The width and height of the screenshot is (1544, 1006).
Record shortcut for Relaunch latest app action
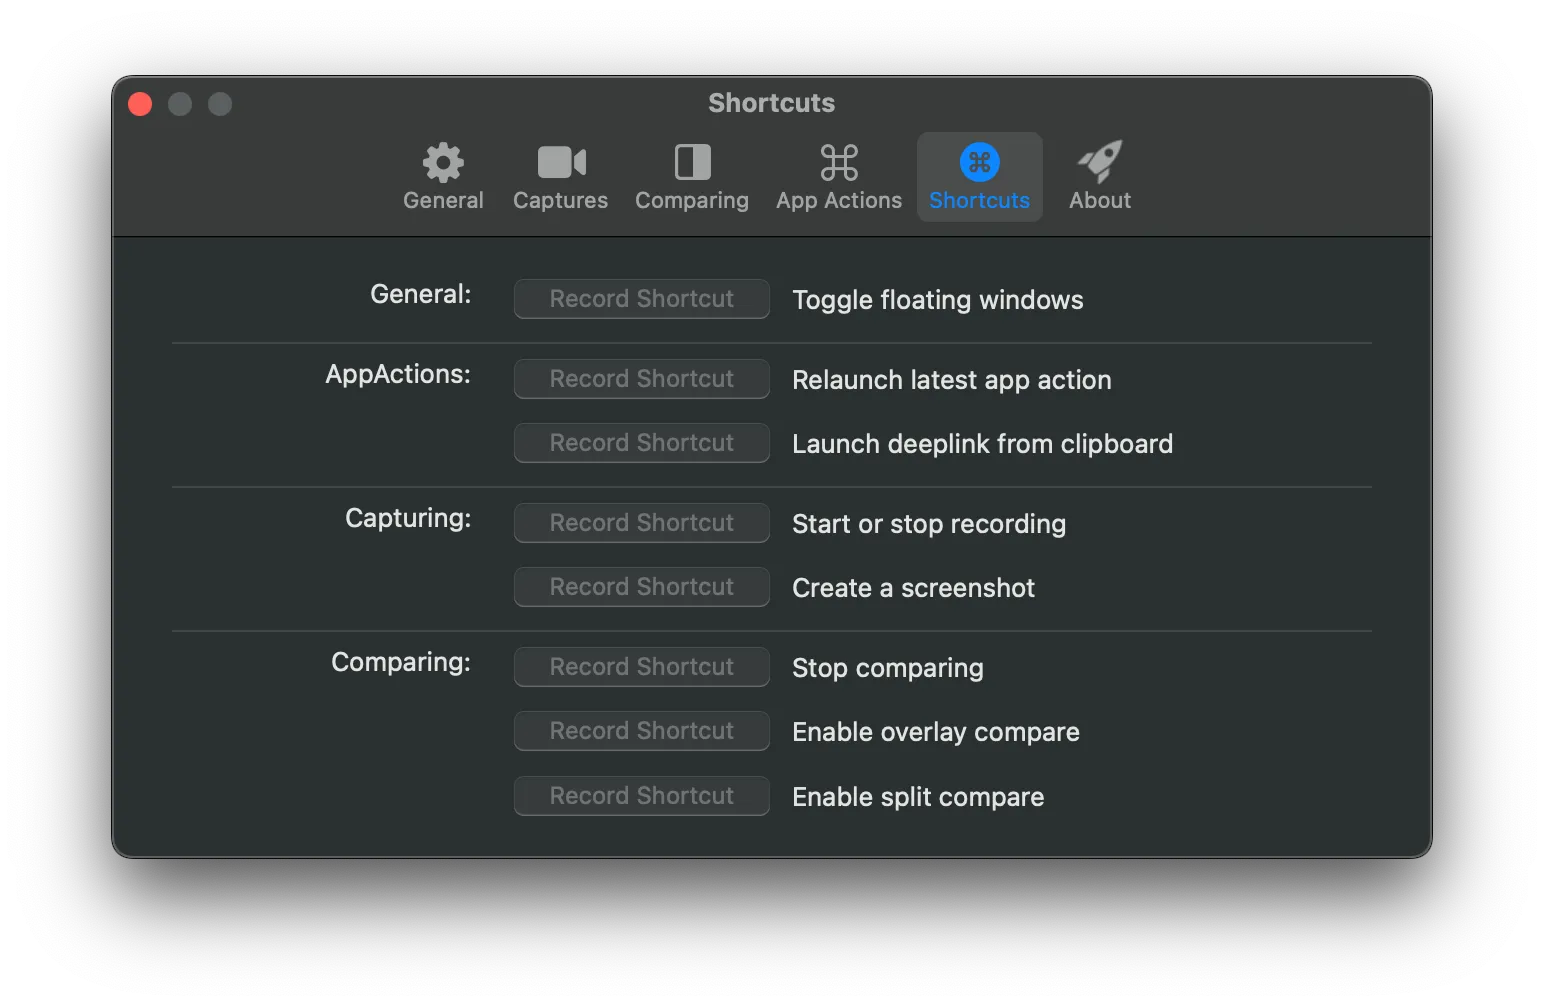641,379
